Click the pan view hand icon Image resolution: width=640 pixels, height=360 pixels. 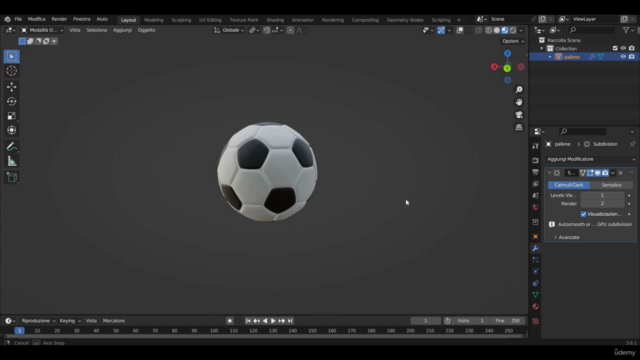coord(519,102)
